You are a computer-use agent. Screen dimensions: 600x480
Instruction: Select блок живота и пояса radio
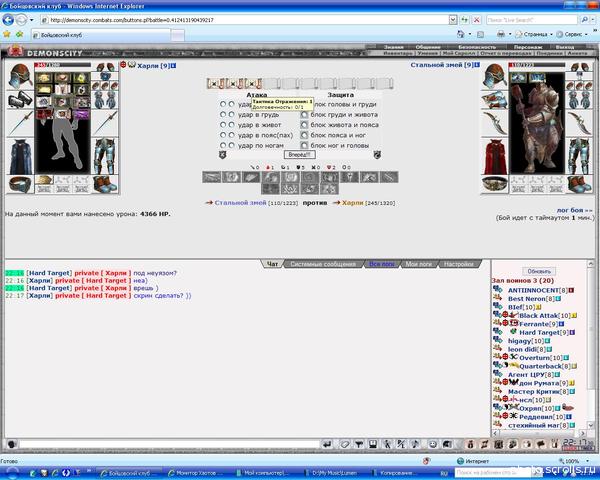click(x=304, y=125)
